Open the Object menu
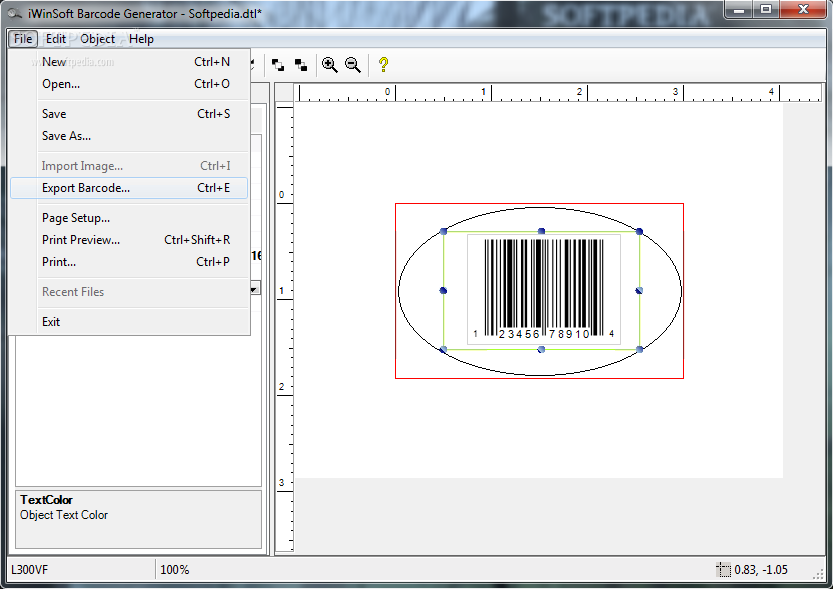Screen dimensions: 833x589 tap(97, 39)
